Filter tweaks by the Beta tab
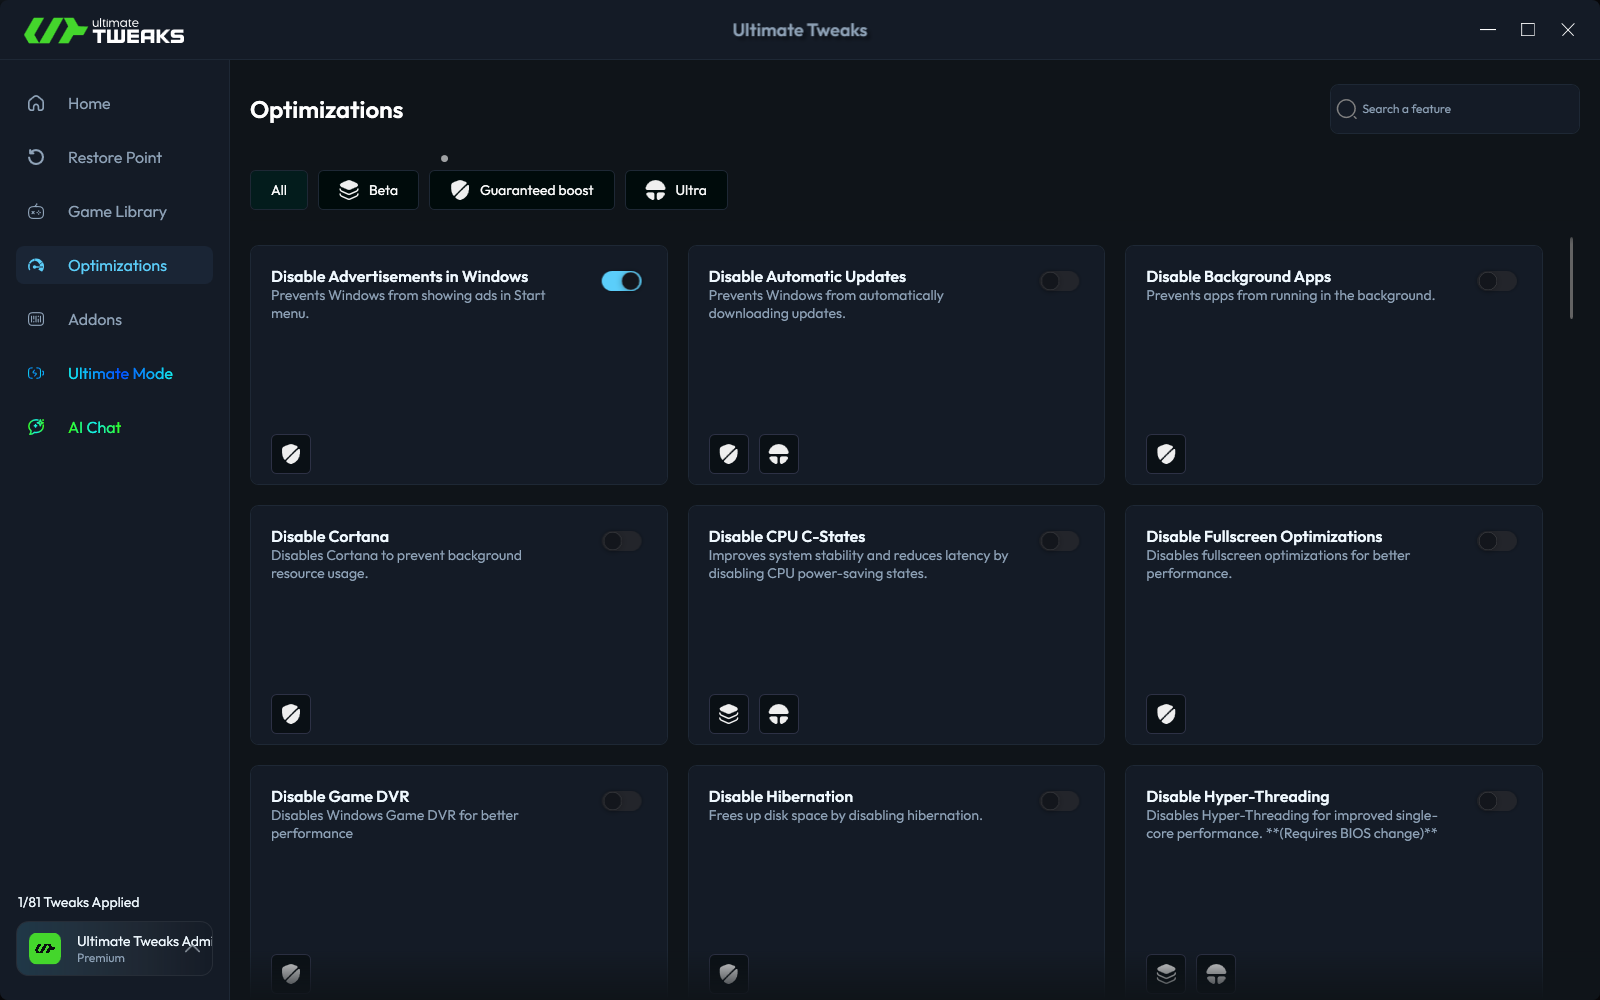1600x1000 pixels. pyautogui.click(x=368, y=190)
